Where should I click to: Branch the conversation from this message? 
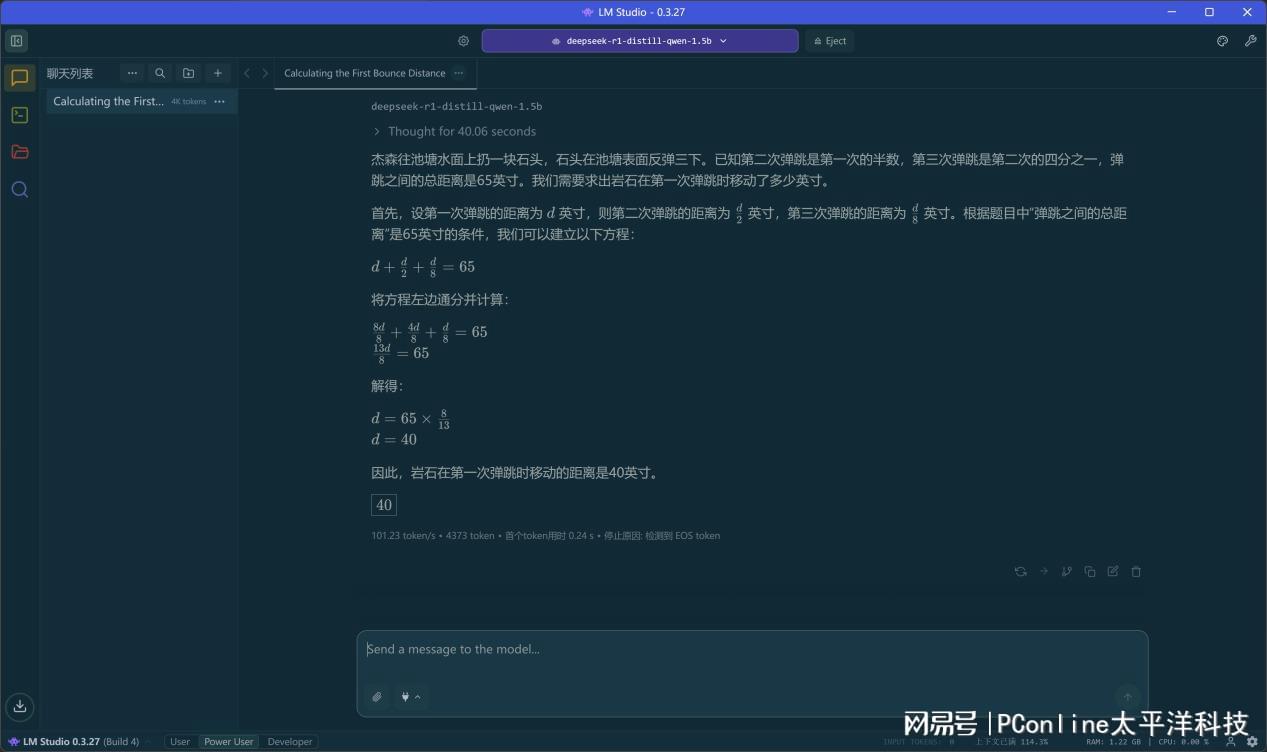[1066, 572]
